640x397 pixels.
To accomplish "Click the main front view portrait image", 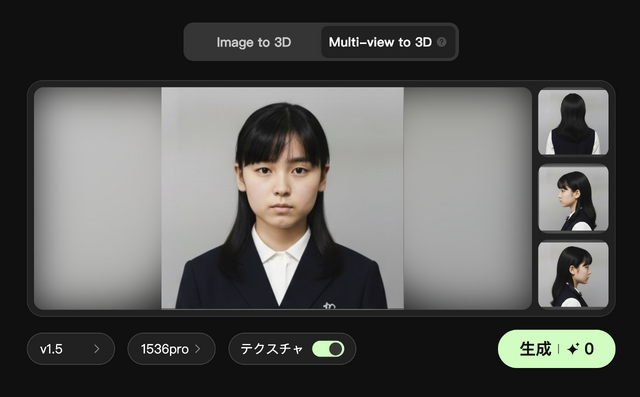I will 282,198.
